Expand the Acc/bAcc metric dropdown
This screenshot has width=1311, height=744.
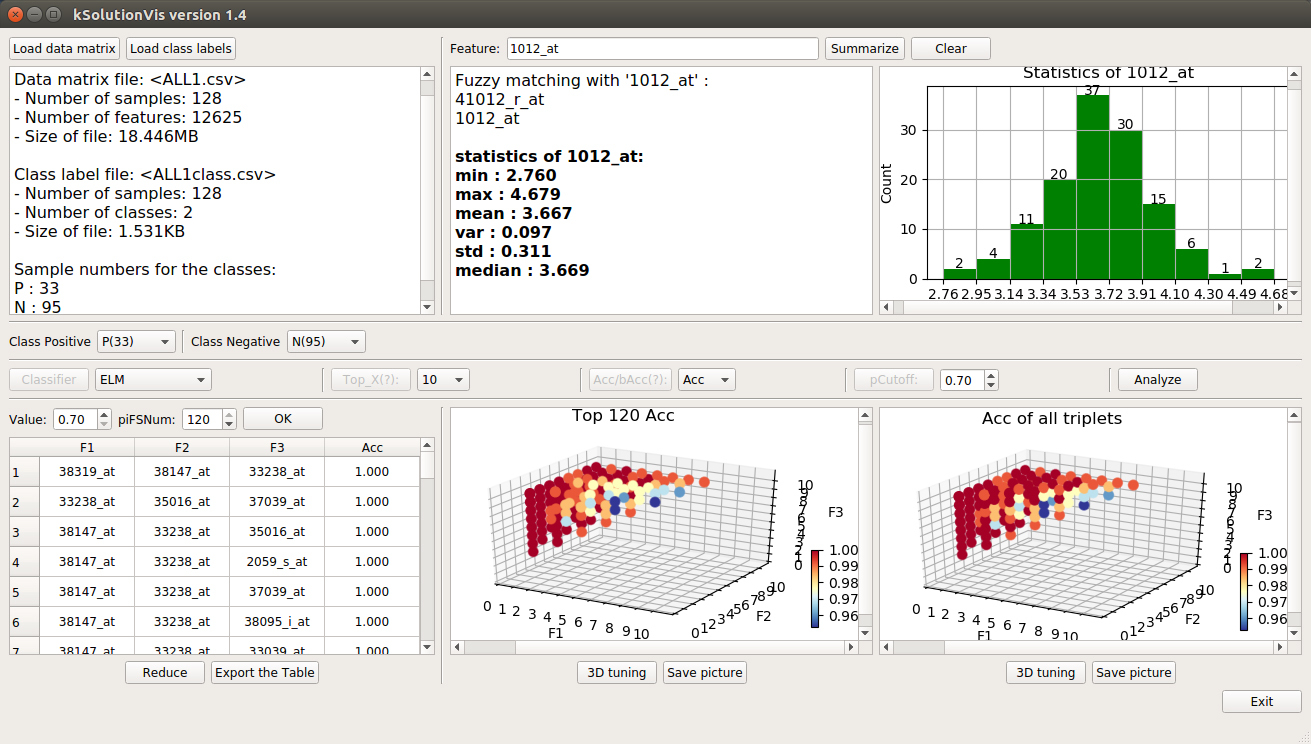point(706,380)
